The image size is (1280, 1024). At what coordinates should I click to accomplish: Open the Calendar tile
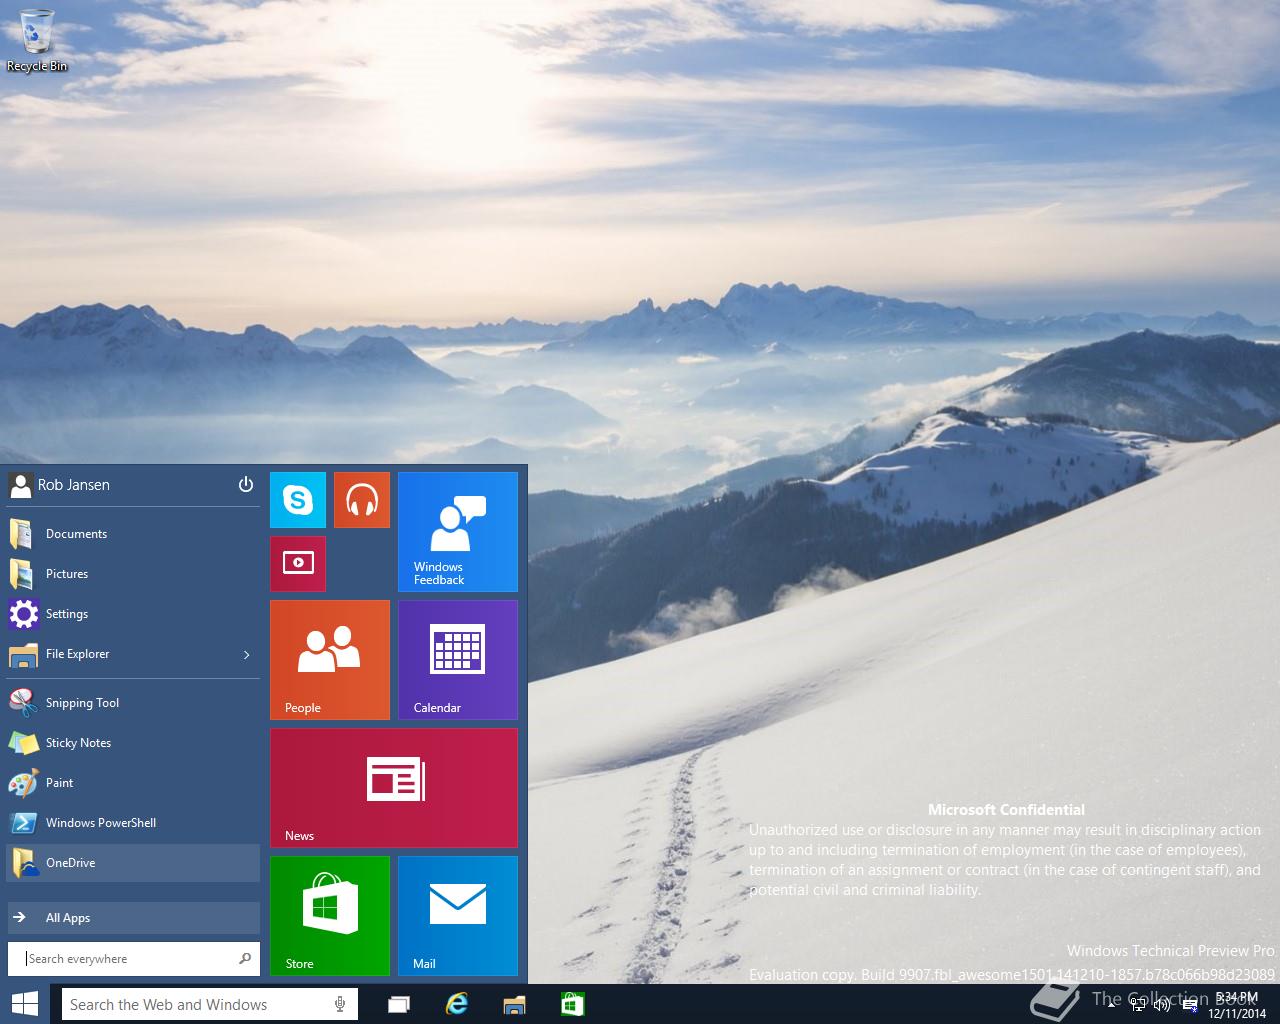coord(458,660)
